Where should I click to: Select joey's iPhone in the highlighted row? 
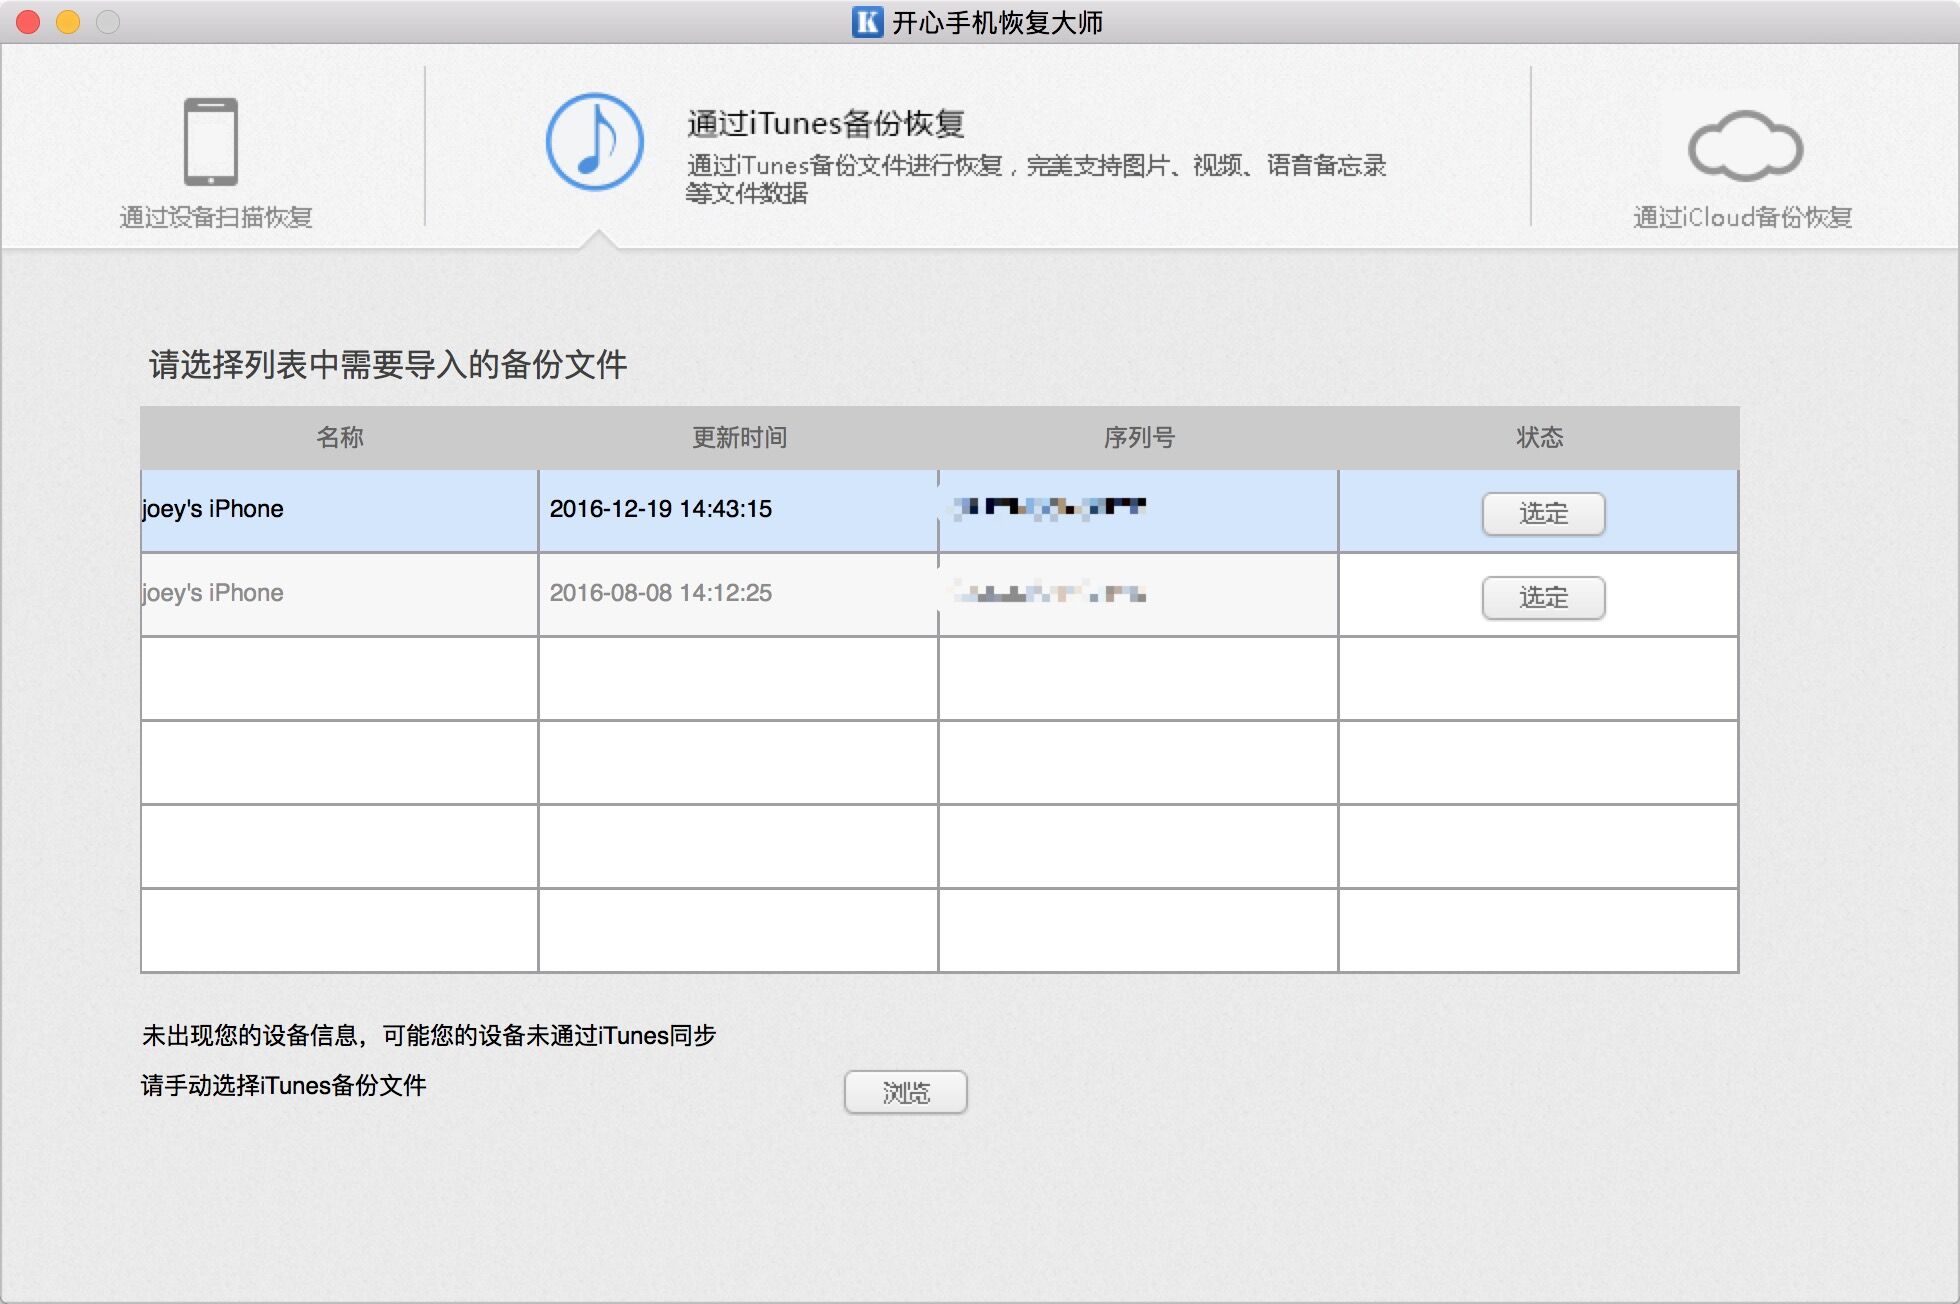click(213, 509)
